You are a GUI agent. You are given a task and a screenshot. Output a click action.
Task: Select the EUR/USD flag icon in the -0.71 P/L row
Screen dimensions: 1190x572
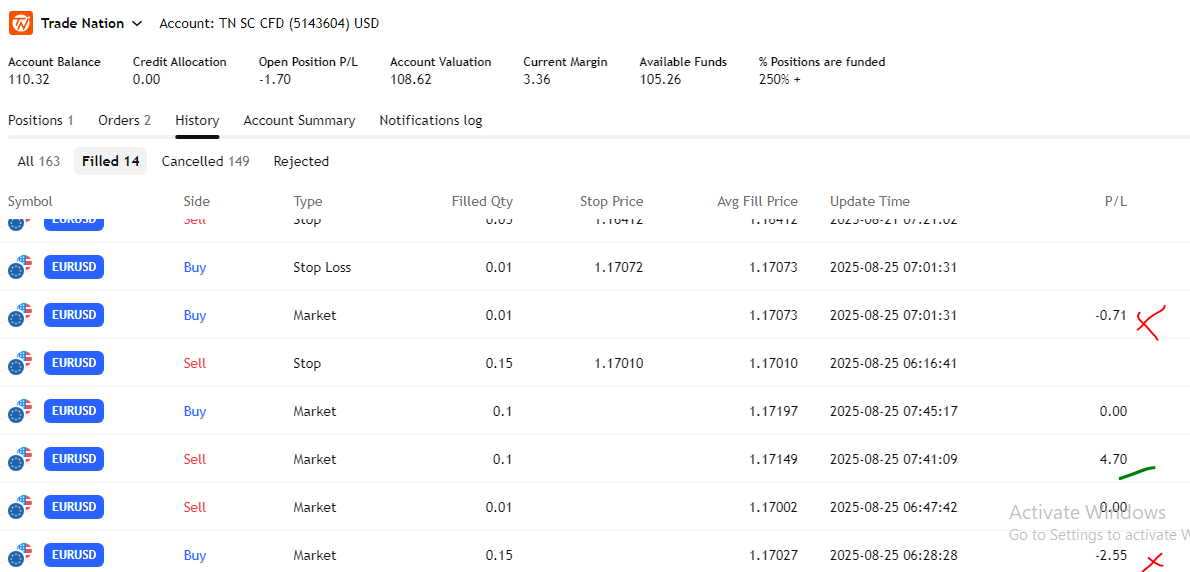pos(20,315)
